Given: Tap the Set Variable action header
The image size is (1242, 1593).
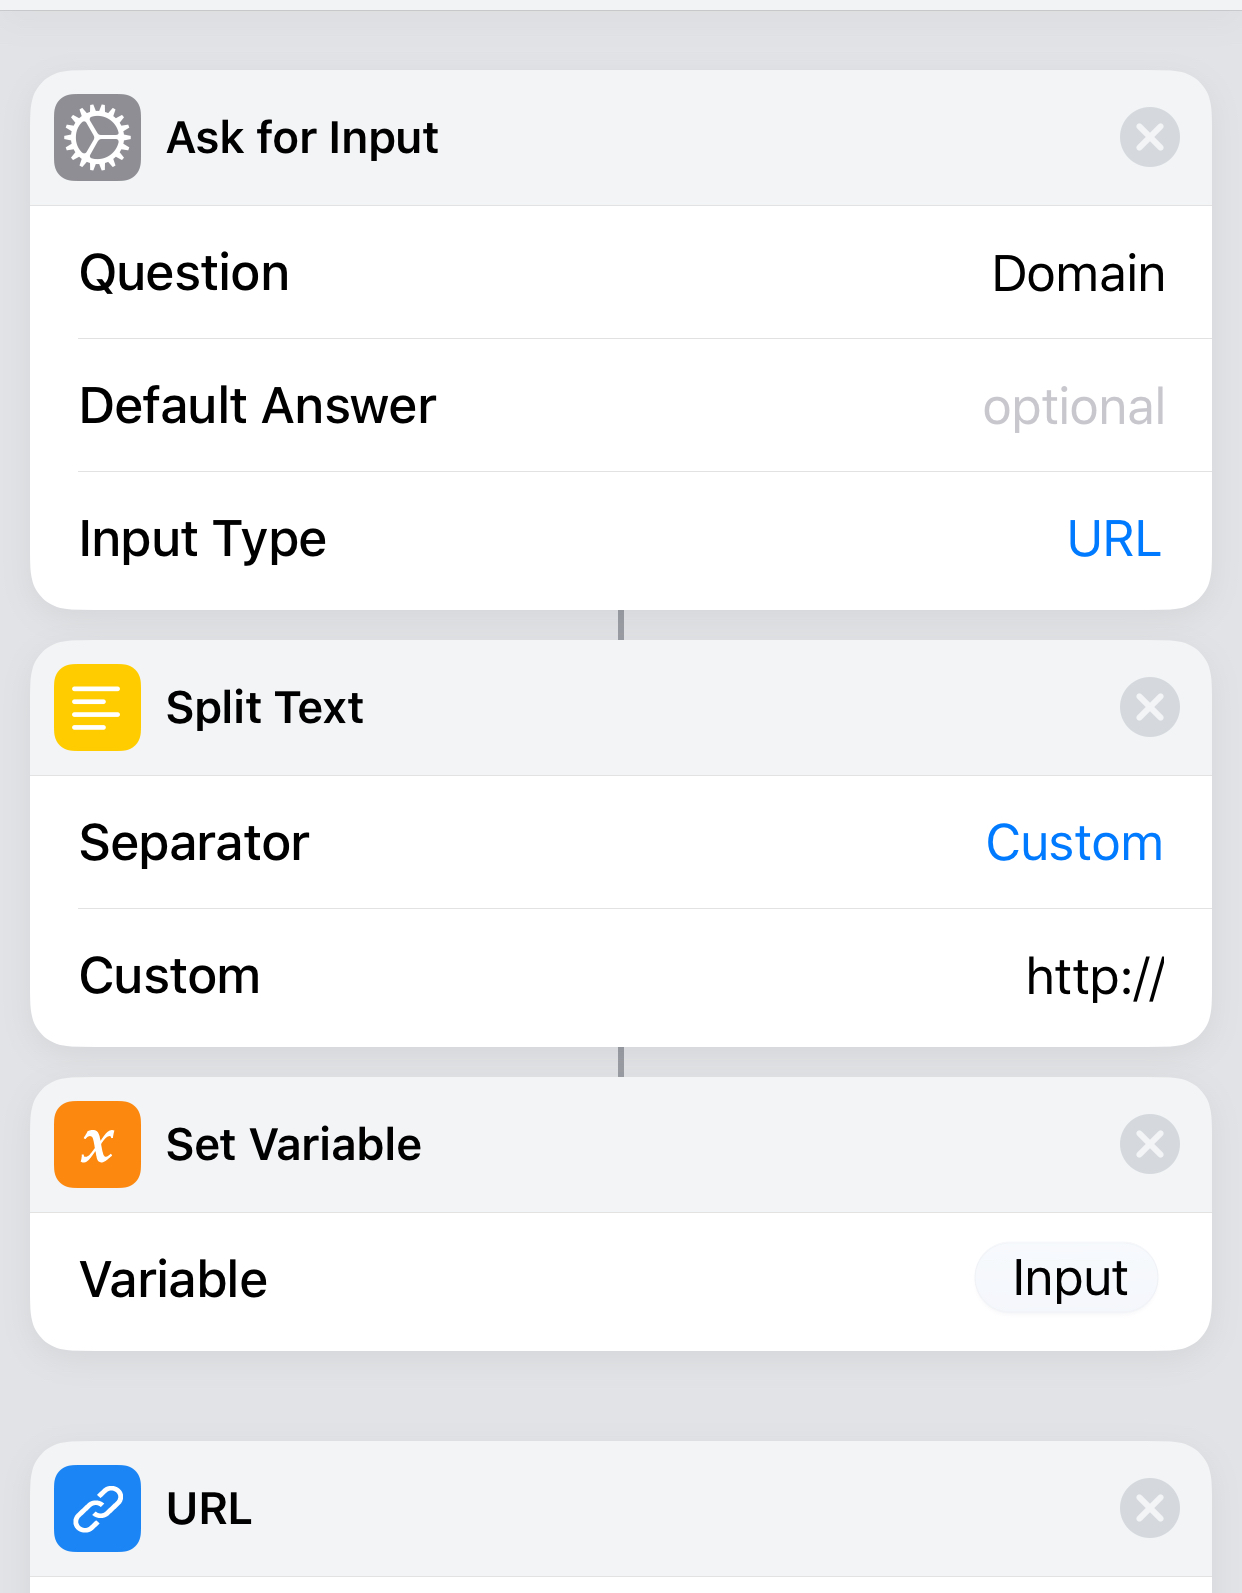Looking at the screenshot, I should point(621,1145).
